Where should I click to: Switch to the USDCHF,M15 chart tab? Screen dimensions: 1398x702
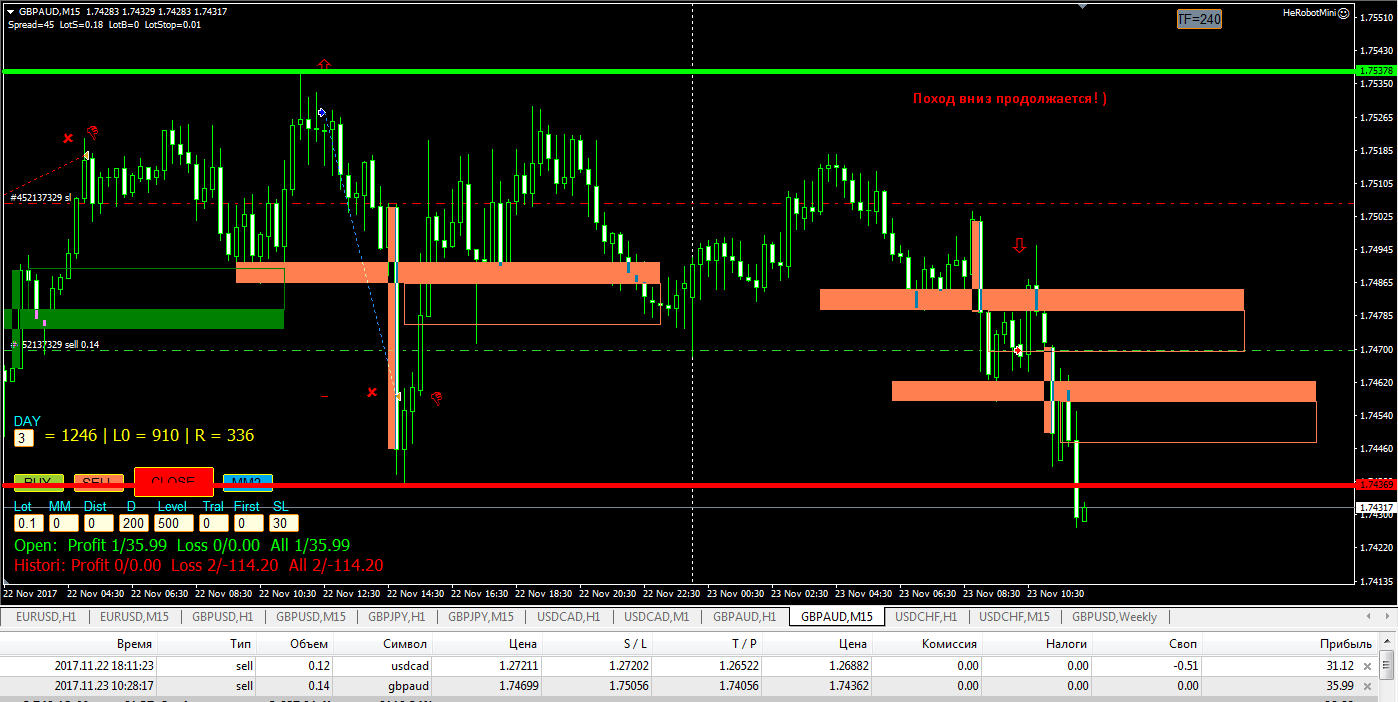1015,616
